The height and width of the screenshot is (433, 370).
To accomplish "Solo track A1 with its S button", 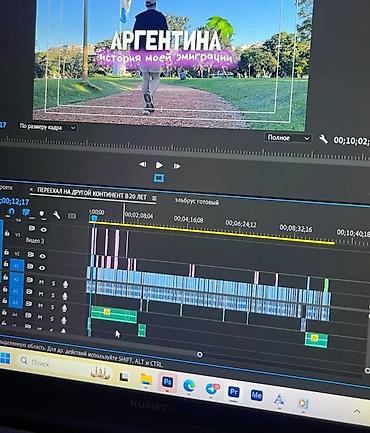I will (x=53, y=283).
